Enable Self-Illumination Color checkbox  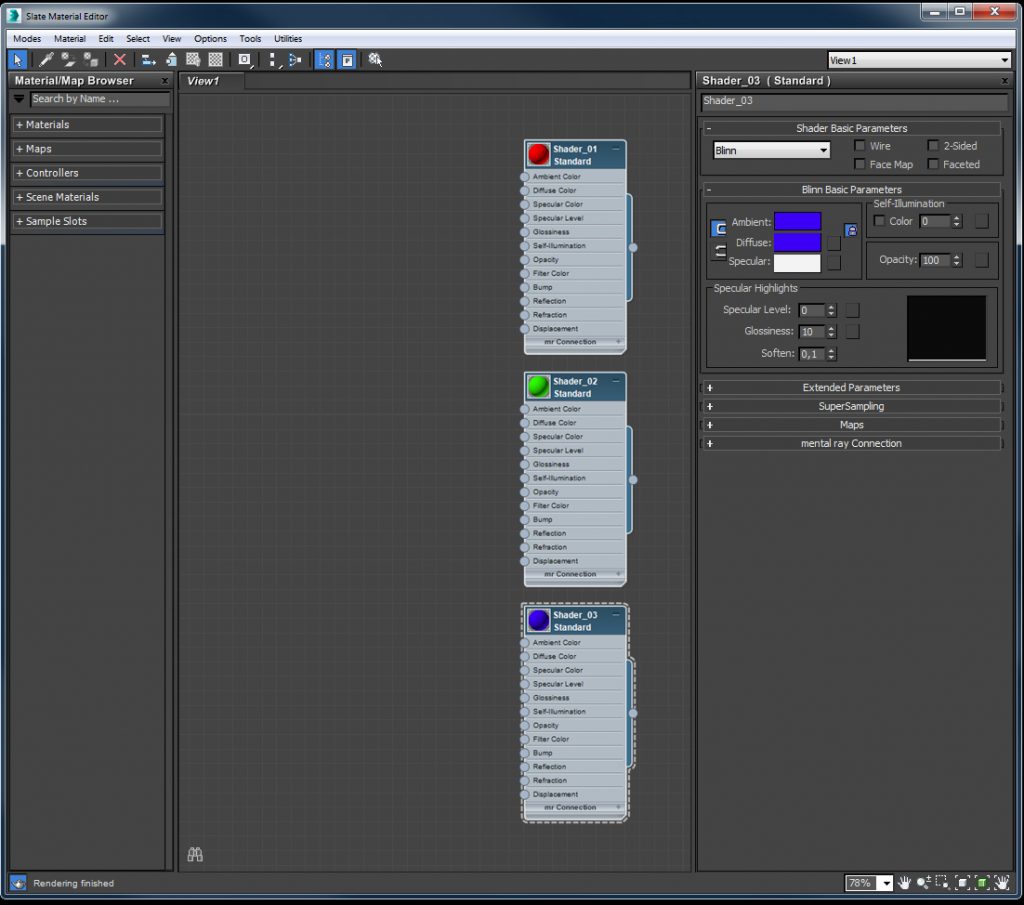click(x=879, y=221)
